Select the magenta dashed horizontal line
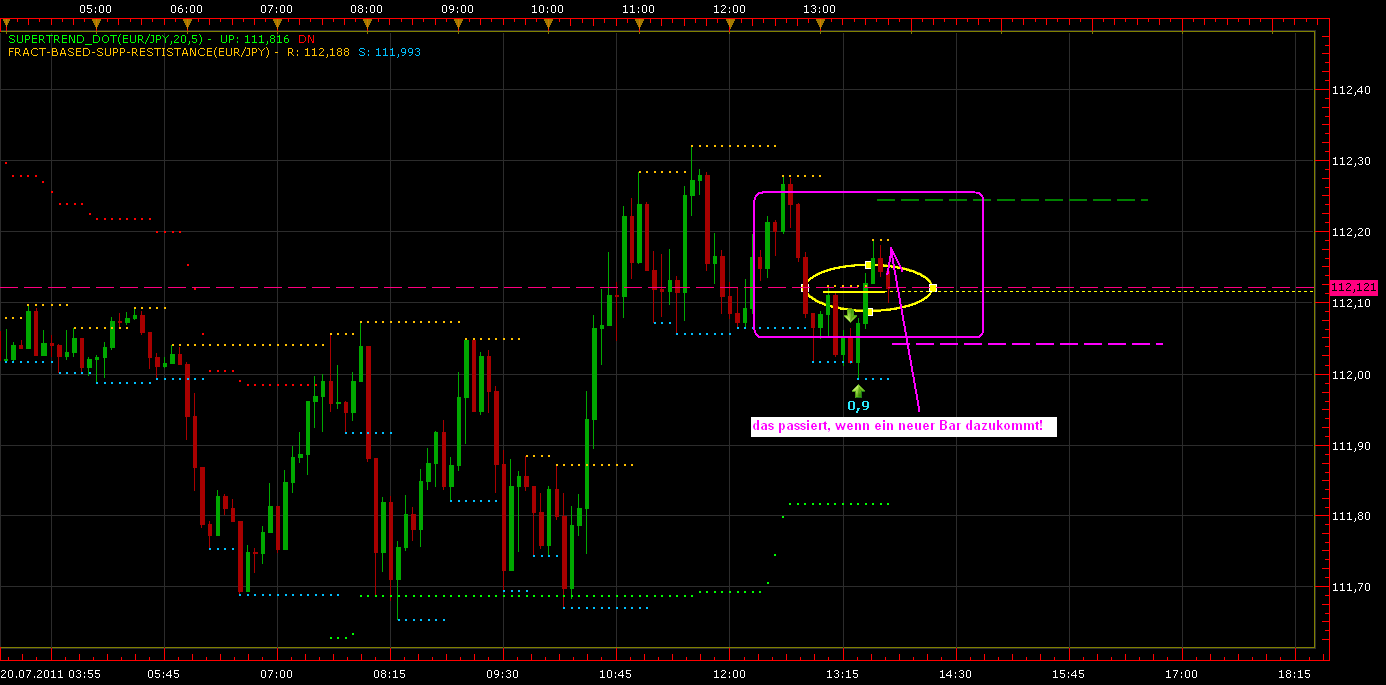The height and width of the screenshot is (685, 1386). 1027,344
